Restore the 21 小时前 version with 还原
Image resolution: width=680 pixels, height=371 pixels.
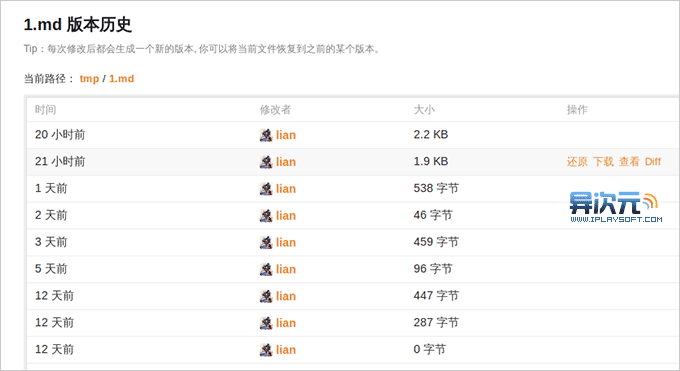pos(577,161)
